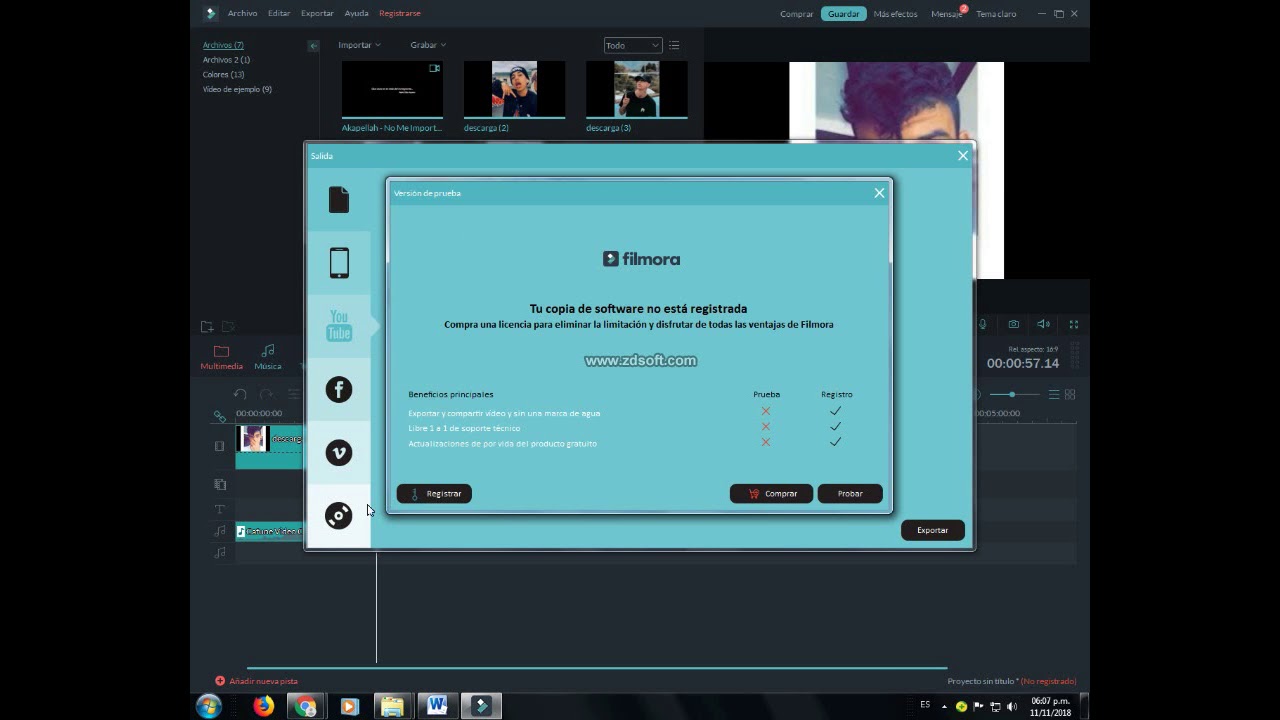Open Firefox from the taskbar
Image resolution: width=1280 pixels, height=720 pixels.
click(263, 706)
